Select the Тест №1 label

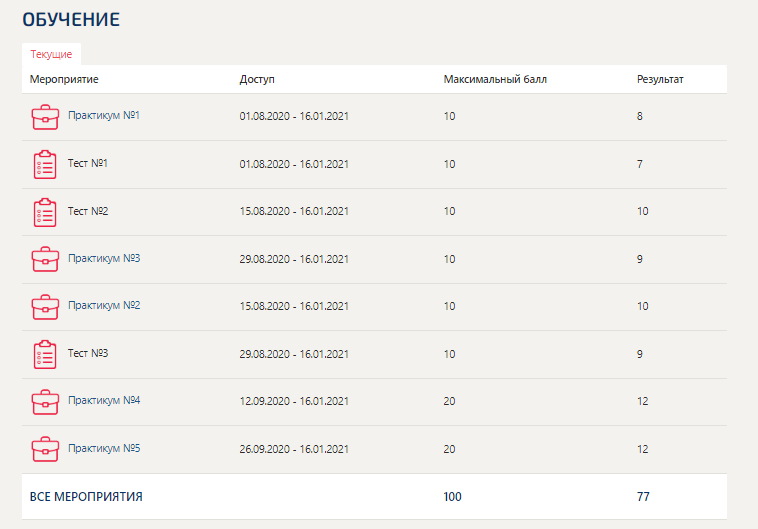[87, 163]
